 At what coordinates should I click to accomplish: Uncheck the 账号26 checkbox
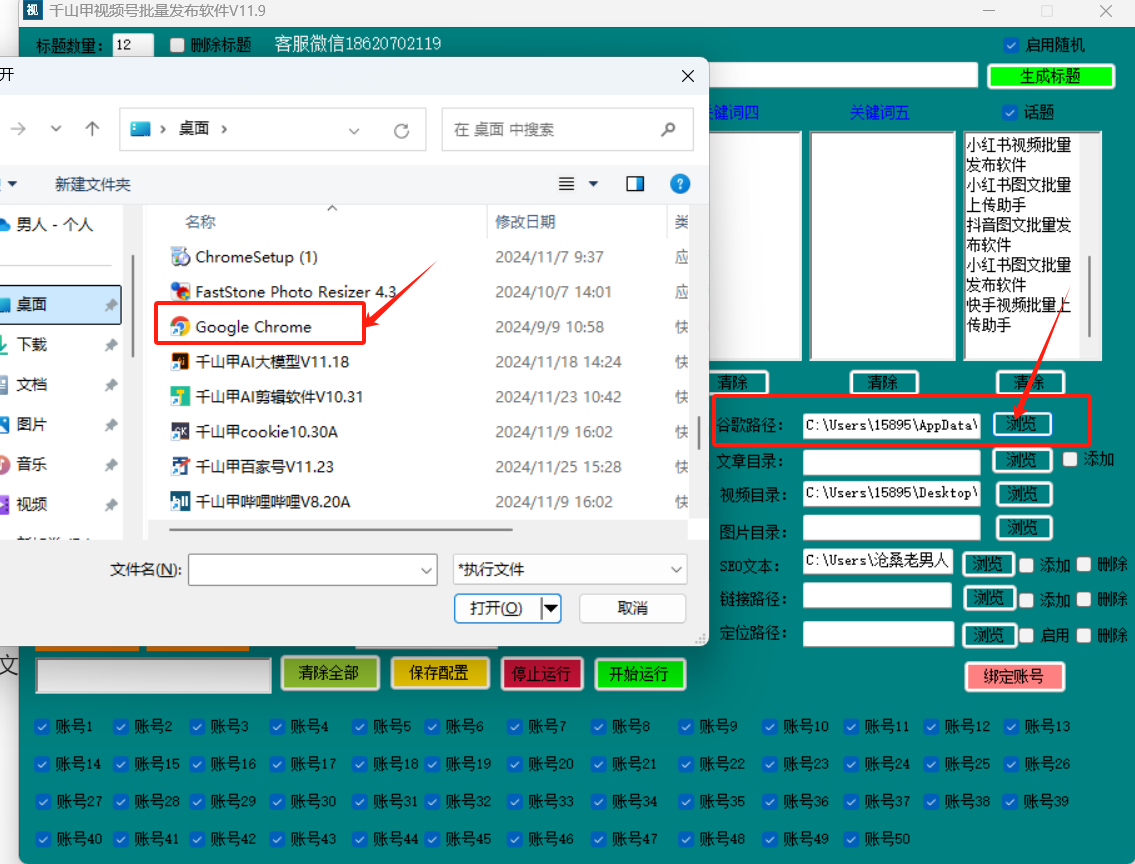pyautogui.click(x=1011, y=764)
